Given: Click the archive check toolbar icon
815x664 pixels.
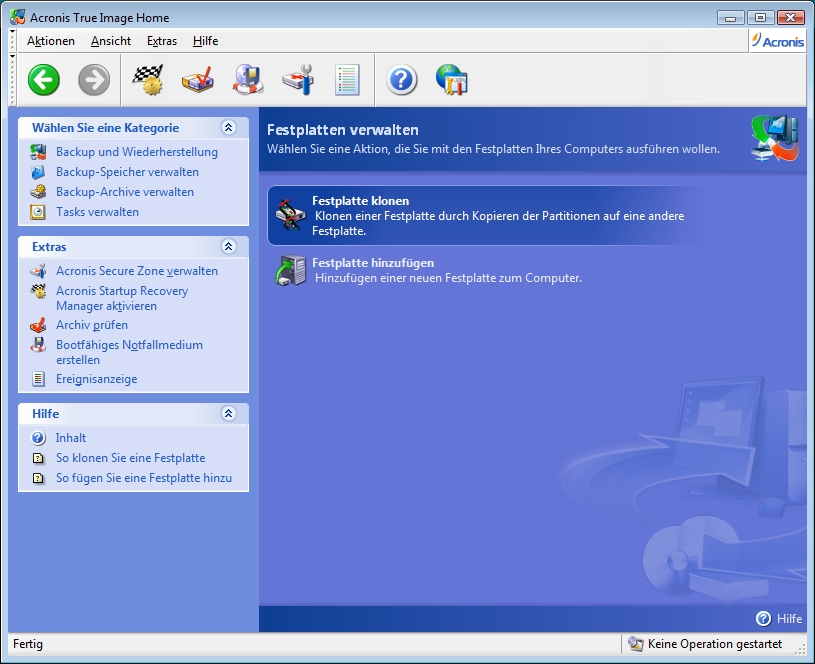Looking at the screenshot, I should coord(198,80).
